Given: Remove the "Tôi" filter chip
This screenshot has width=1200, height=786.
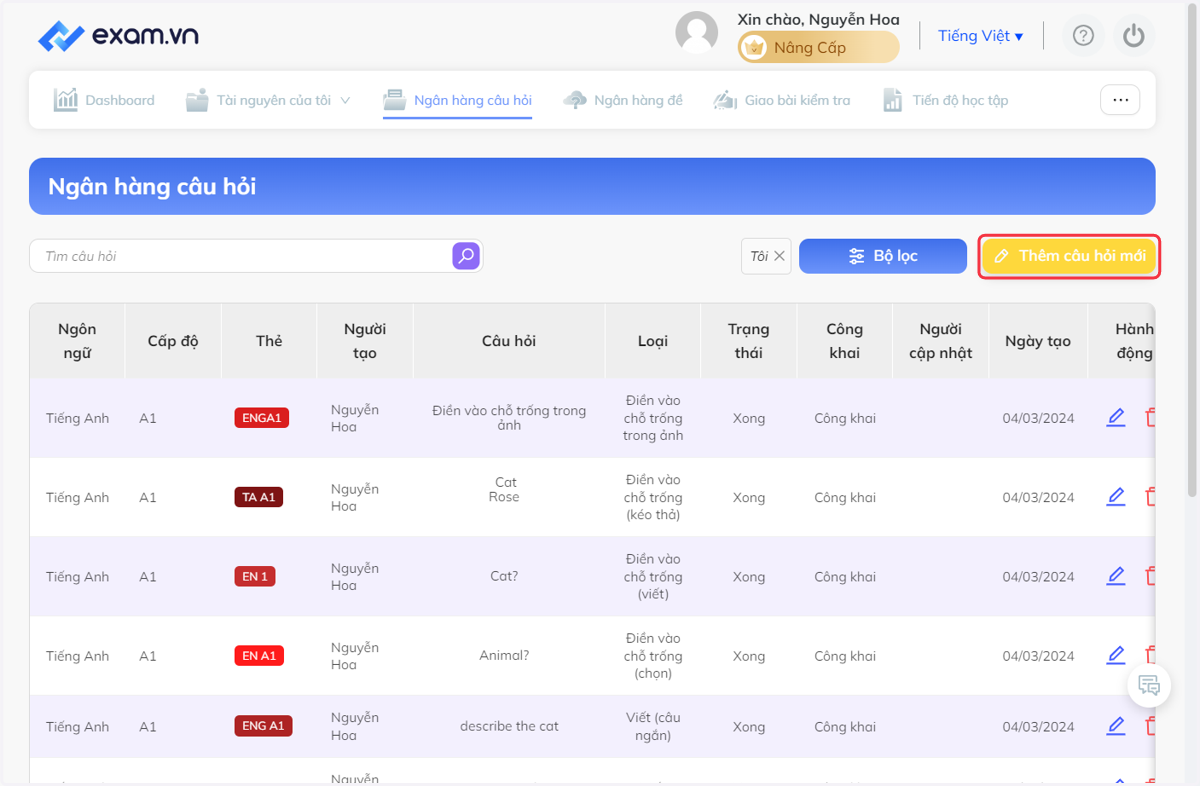Looking at the screenshot, I should tap(779, 256).
